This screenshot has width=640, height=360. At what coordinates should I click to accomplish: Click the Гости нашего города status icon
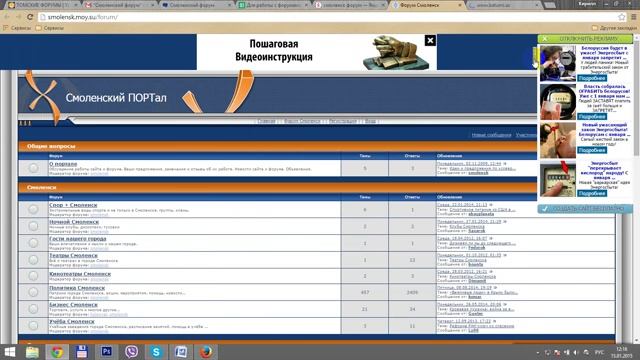coord(33,243)
